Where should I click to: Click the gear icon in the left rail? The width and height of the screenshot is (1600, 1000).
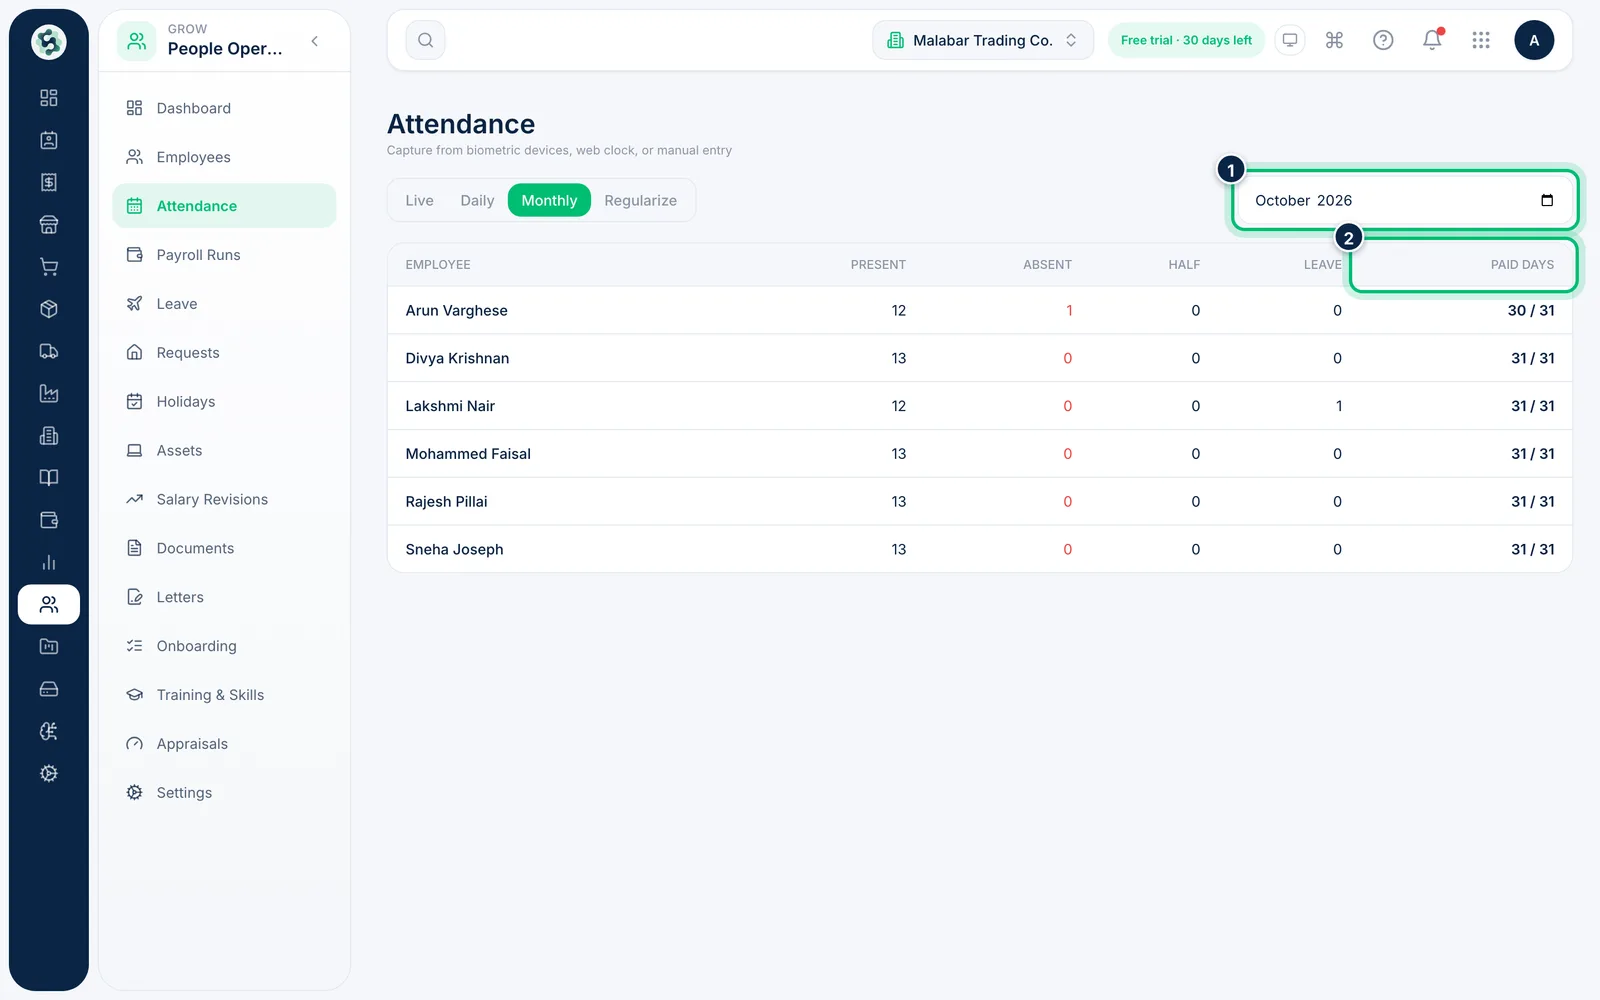click(48, 773)
